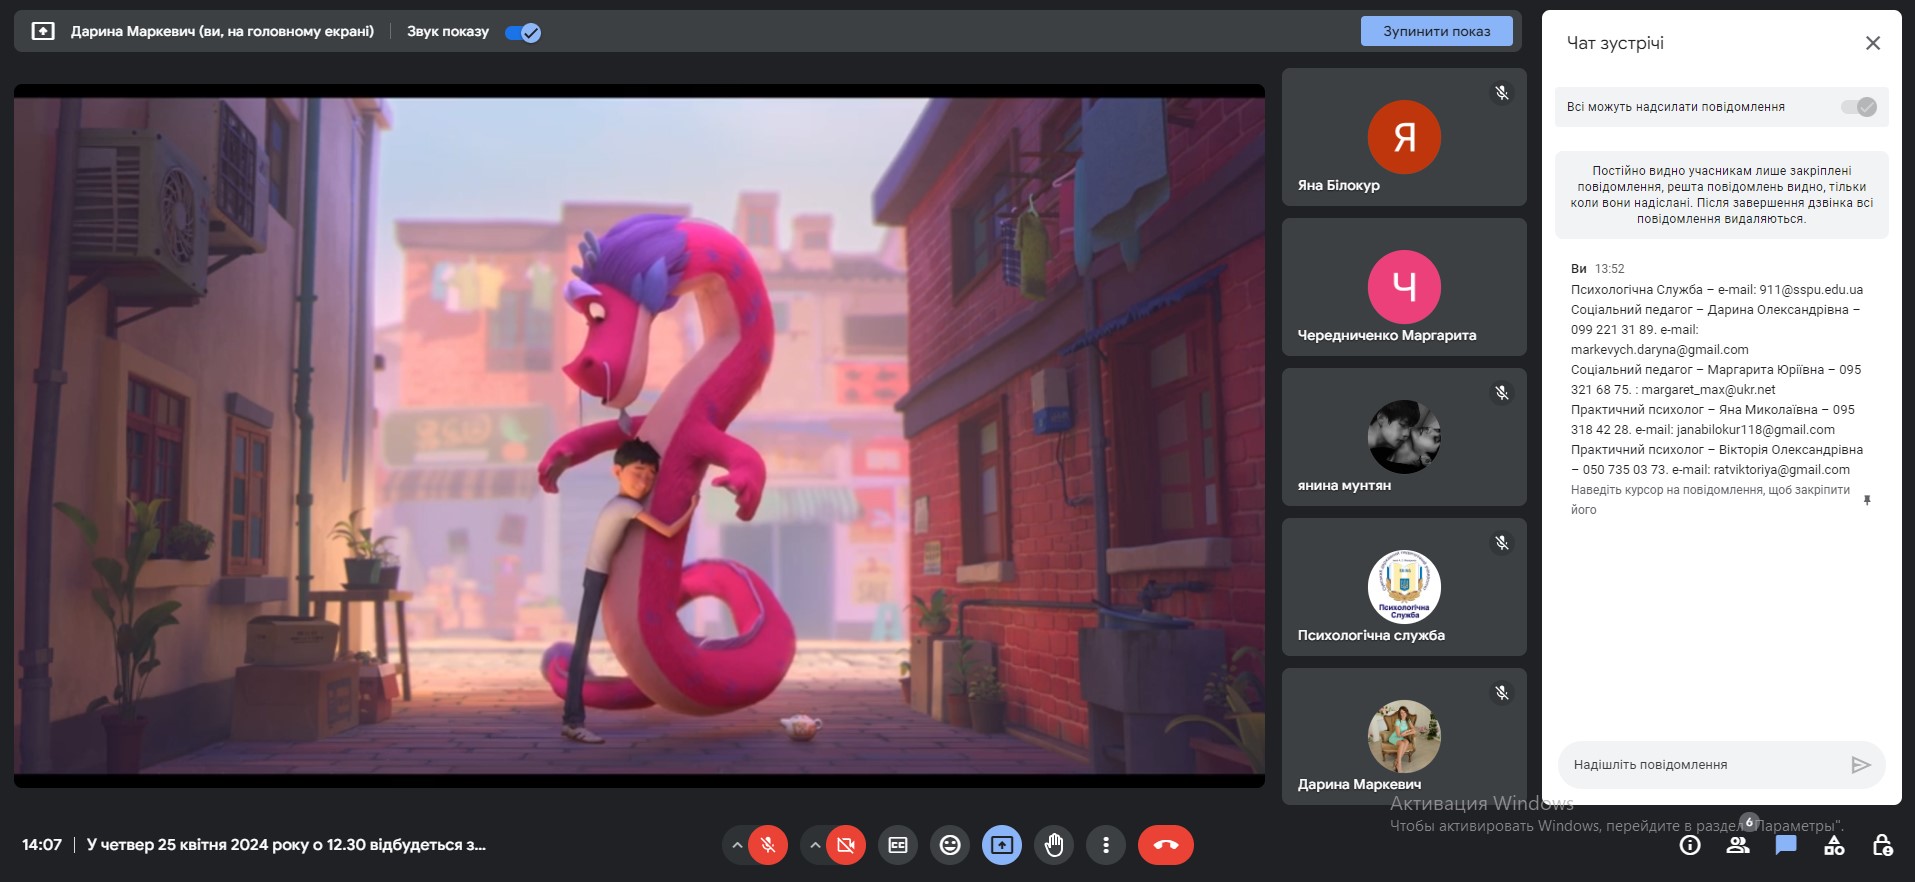
Task: Open the more options three-dot menu
Action: pyautogui.click(x=1106, y=845)
